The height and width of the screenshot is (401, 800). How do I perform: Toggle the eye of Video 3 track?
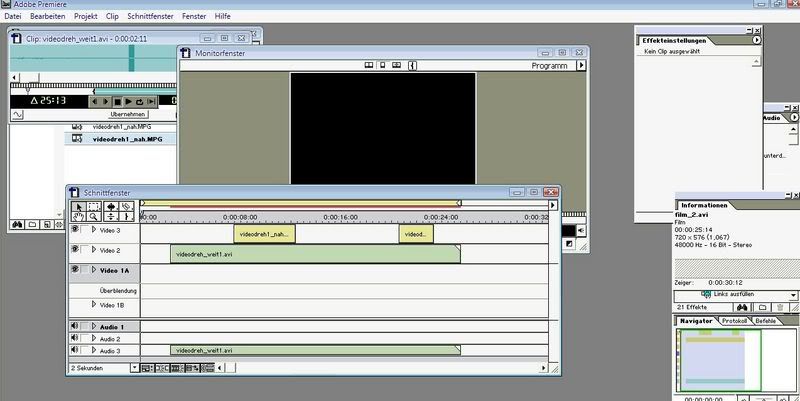point(75,230)
